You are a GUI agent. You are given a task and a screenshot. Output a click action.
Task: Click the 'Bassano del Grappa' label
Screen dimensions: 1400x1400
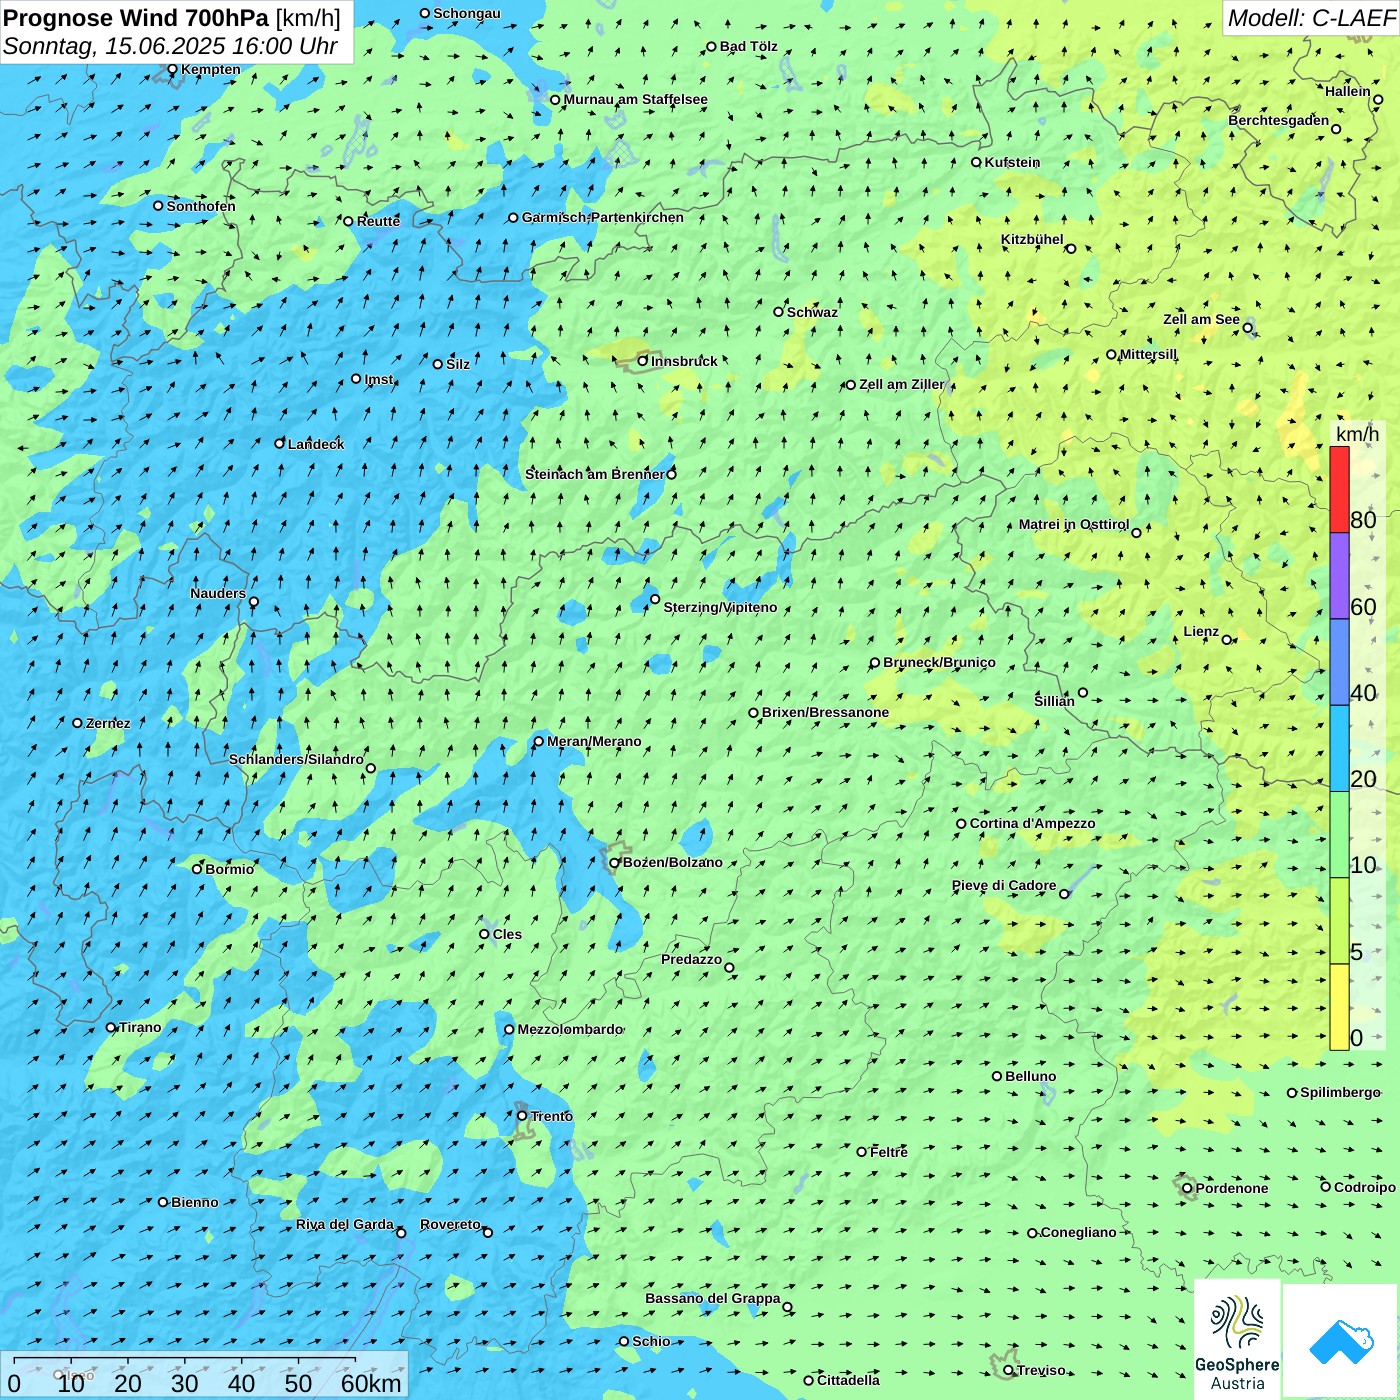tap(713, 1298)
